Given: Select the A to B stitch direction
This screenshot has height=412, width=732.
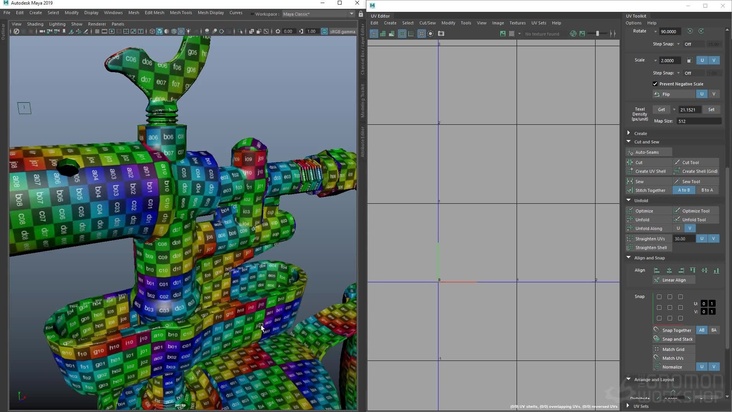Looking at the screenshot, I should 684,190.
